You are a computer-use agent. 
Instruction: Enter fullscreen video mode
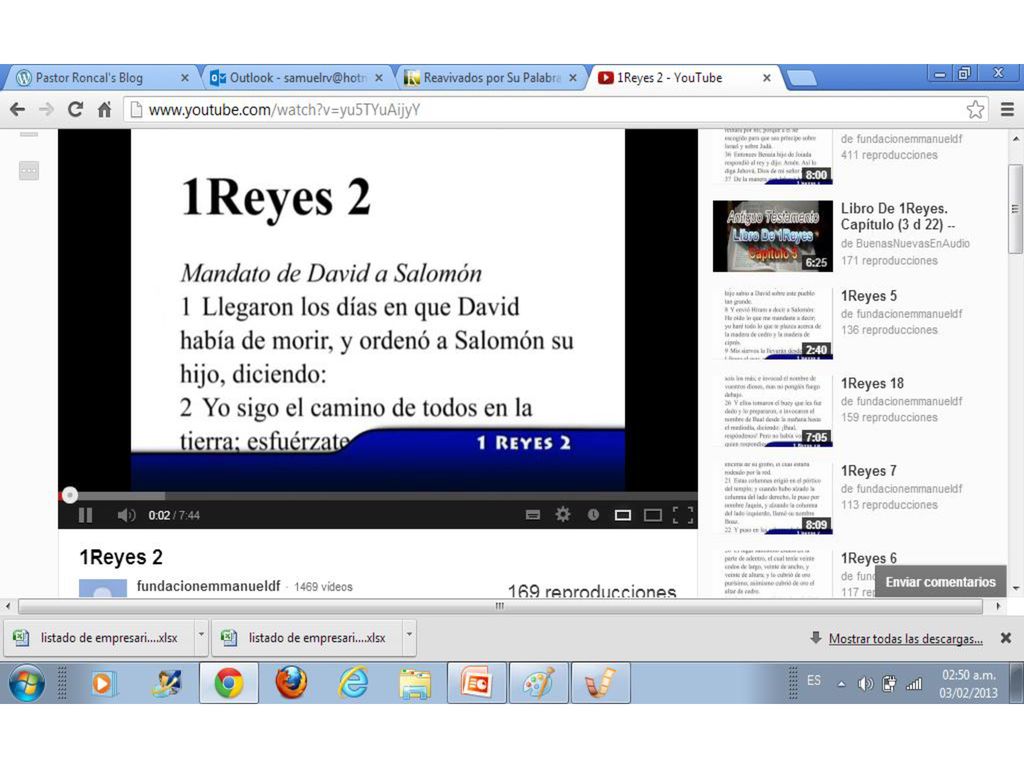coord(682,515)
